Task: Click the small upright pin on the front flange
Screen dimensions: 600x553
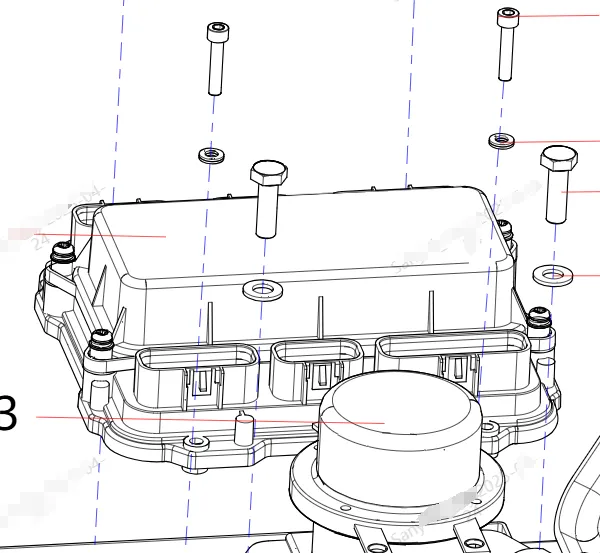Action: tap(244, 429)
